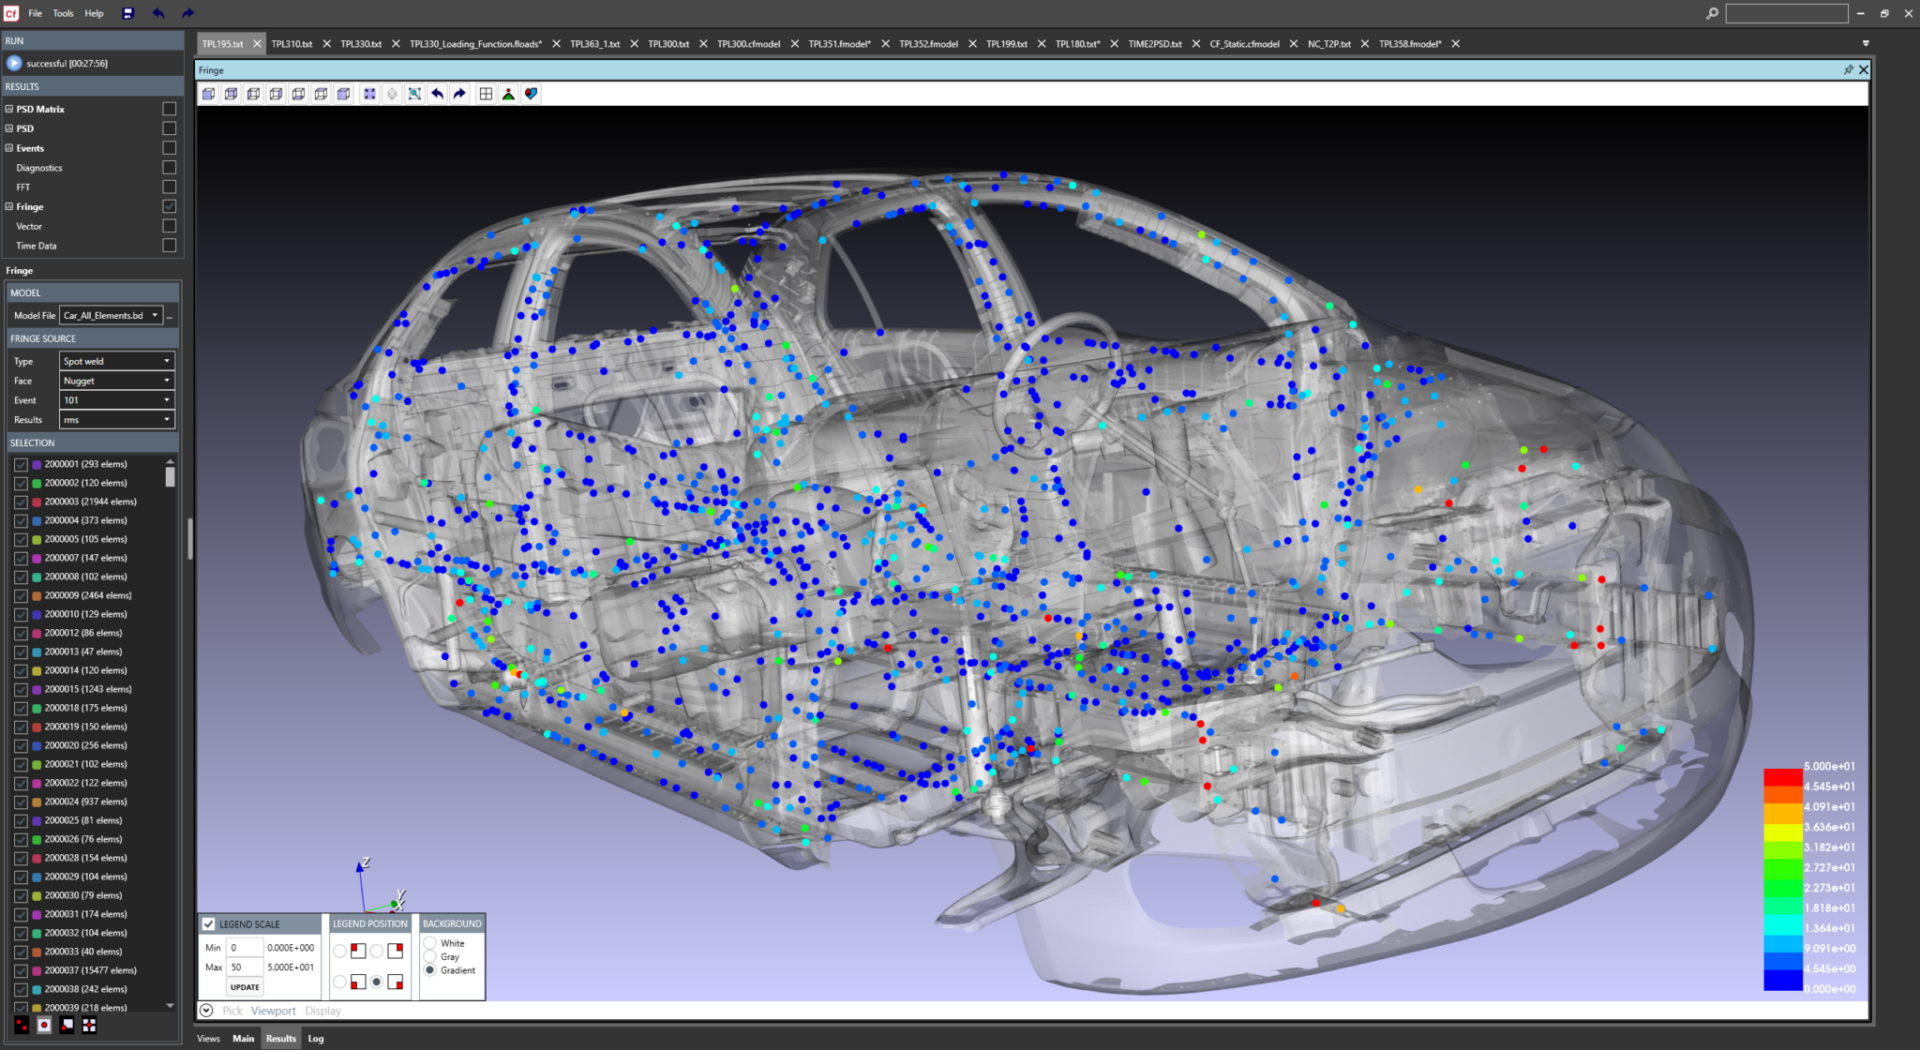This screenshot has height=1050, width=1920.
Task: Enable the Events results checkbox
Action: (169, 148)
